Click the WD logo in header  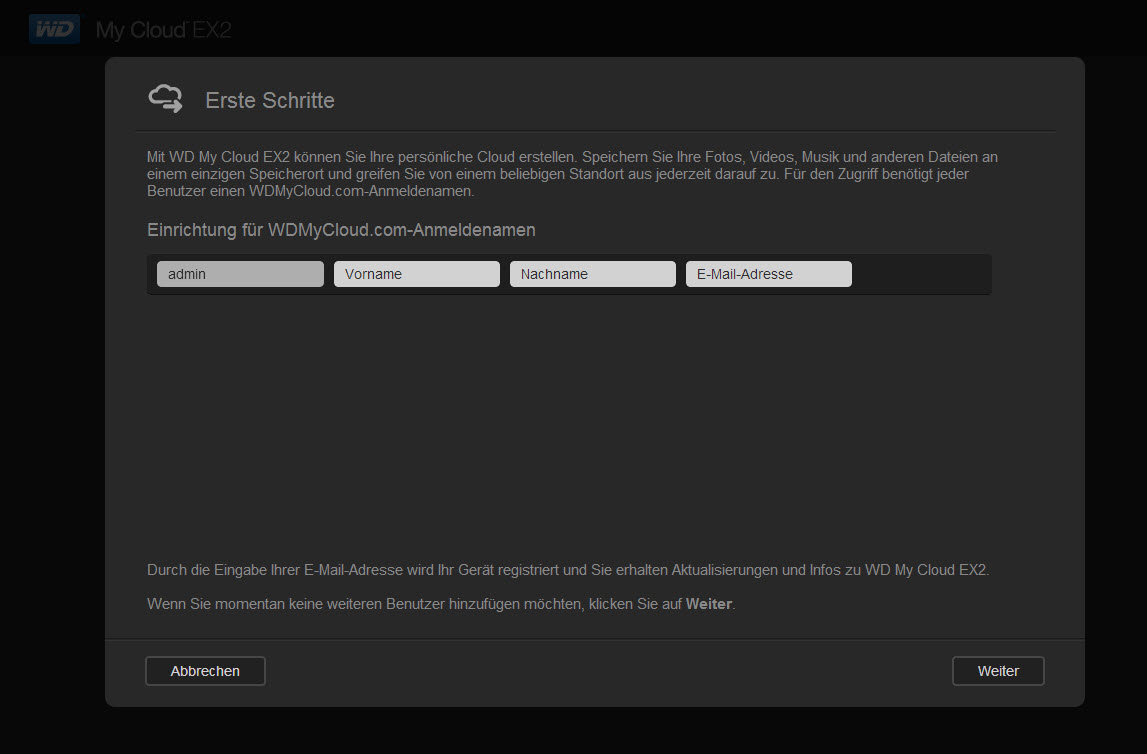[x=54, y=29]
